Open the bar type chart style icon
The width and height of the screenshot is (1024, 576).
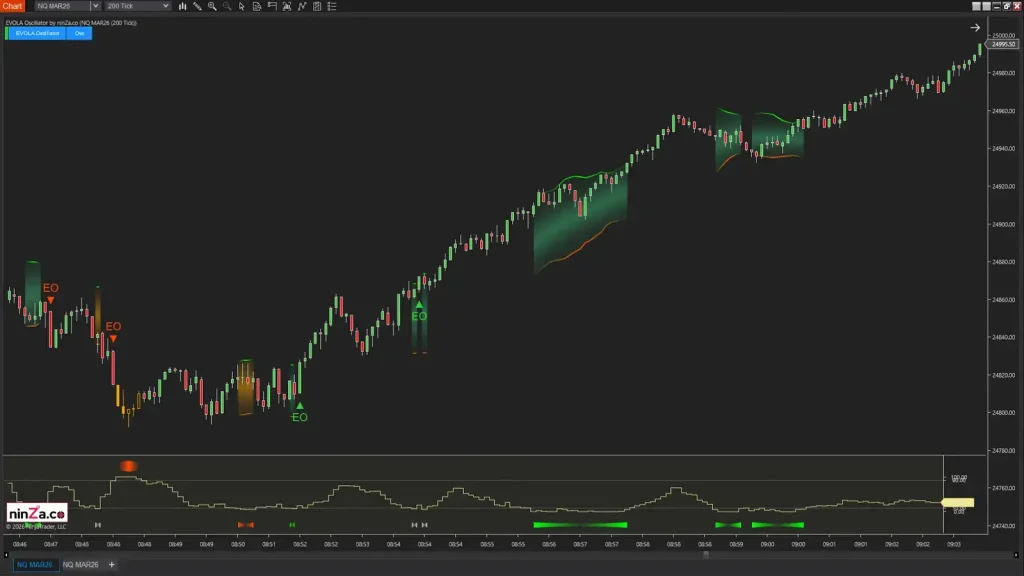[182, 6]
